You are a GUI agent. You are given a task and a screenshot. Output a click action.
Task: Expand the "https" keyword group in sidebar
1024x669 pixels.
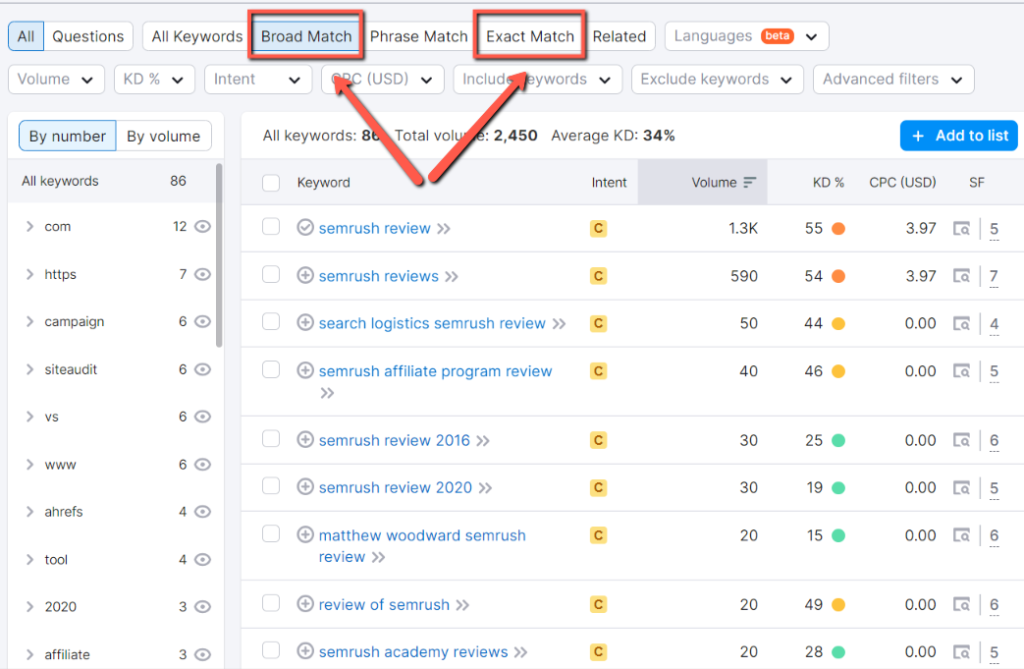point(27,274)
